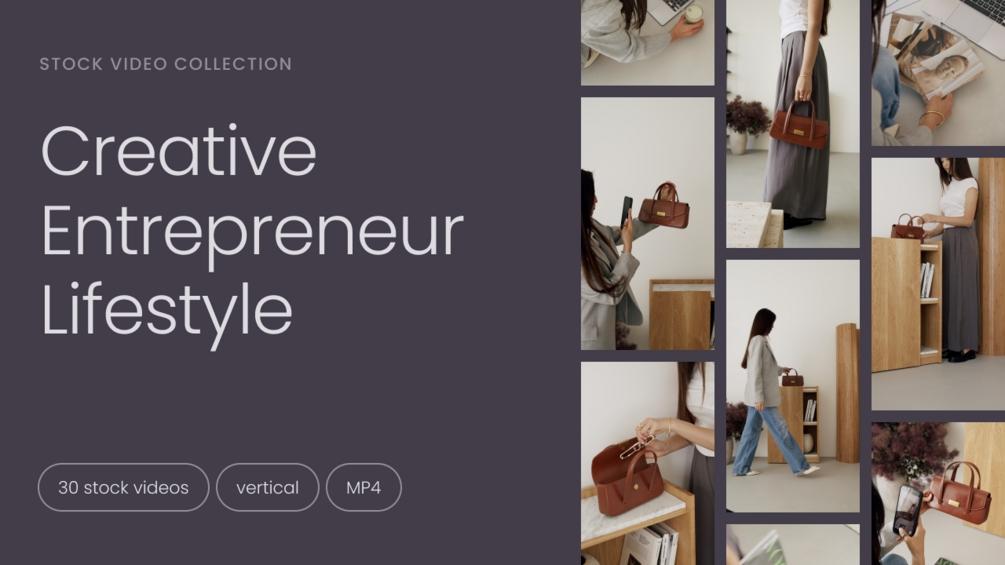The height and width of the screenshot is (565, 1005).
Task: Open thumbnail of woman walking in jeans
Action: 793,386
